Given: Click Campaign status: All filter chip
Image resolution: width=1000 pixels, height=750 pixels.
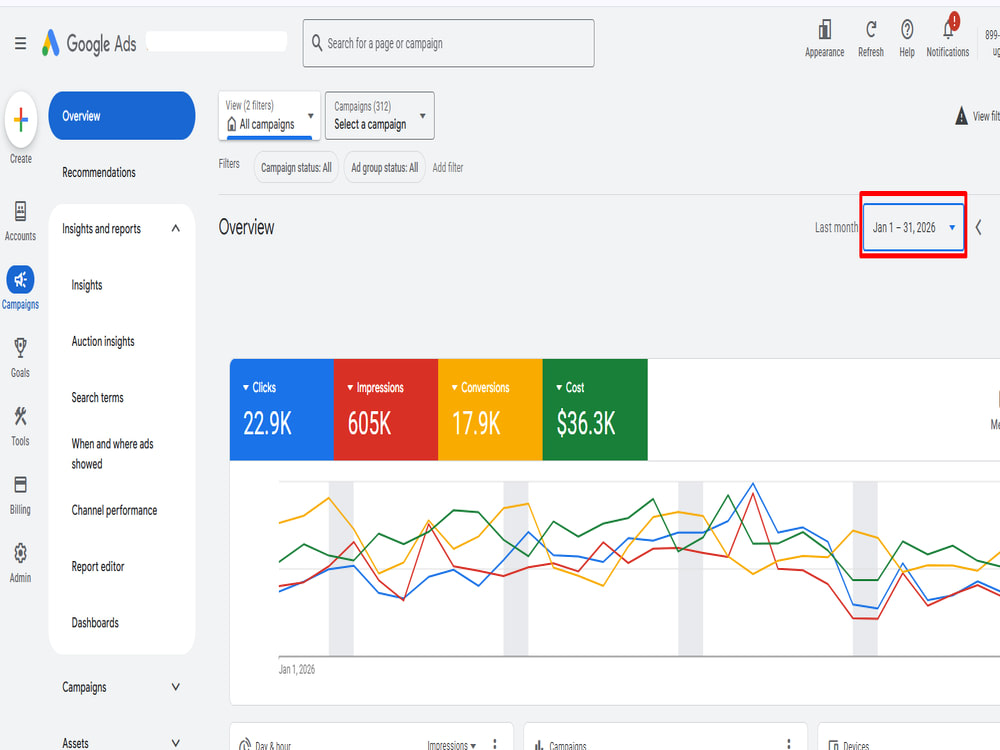Looking at the screenshot, I should click(x=296, y=167).
